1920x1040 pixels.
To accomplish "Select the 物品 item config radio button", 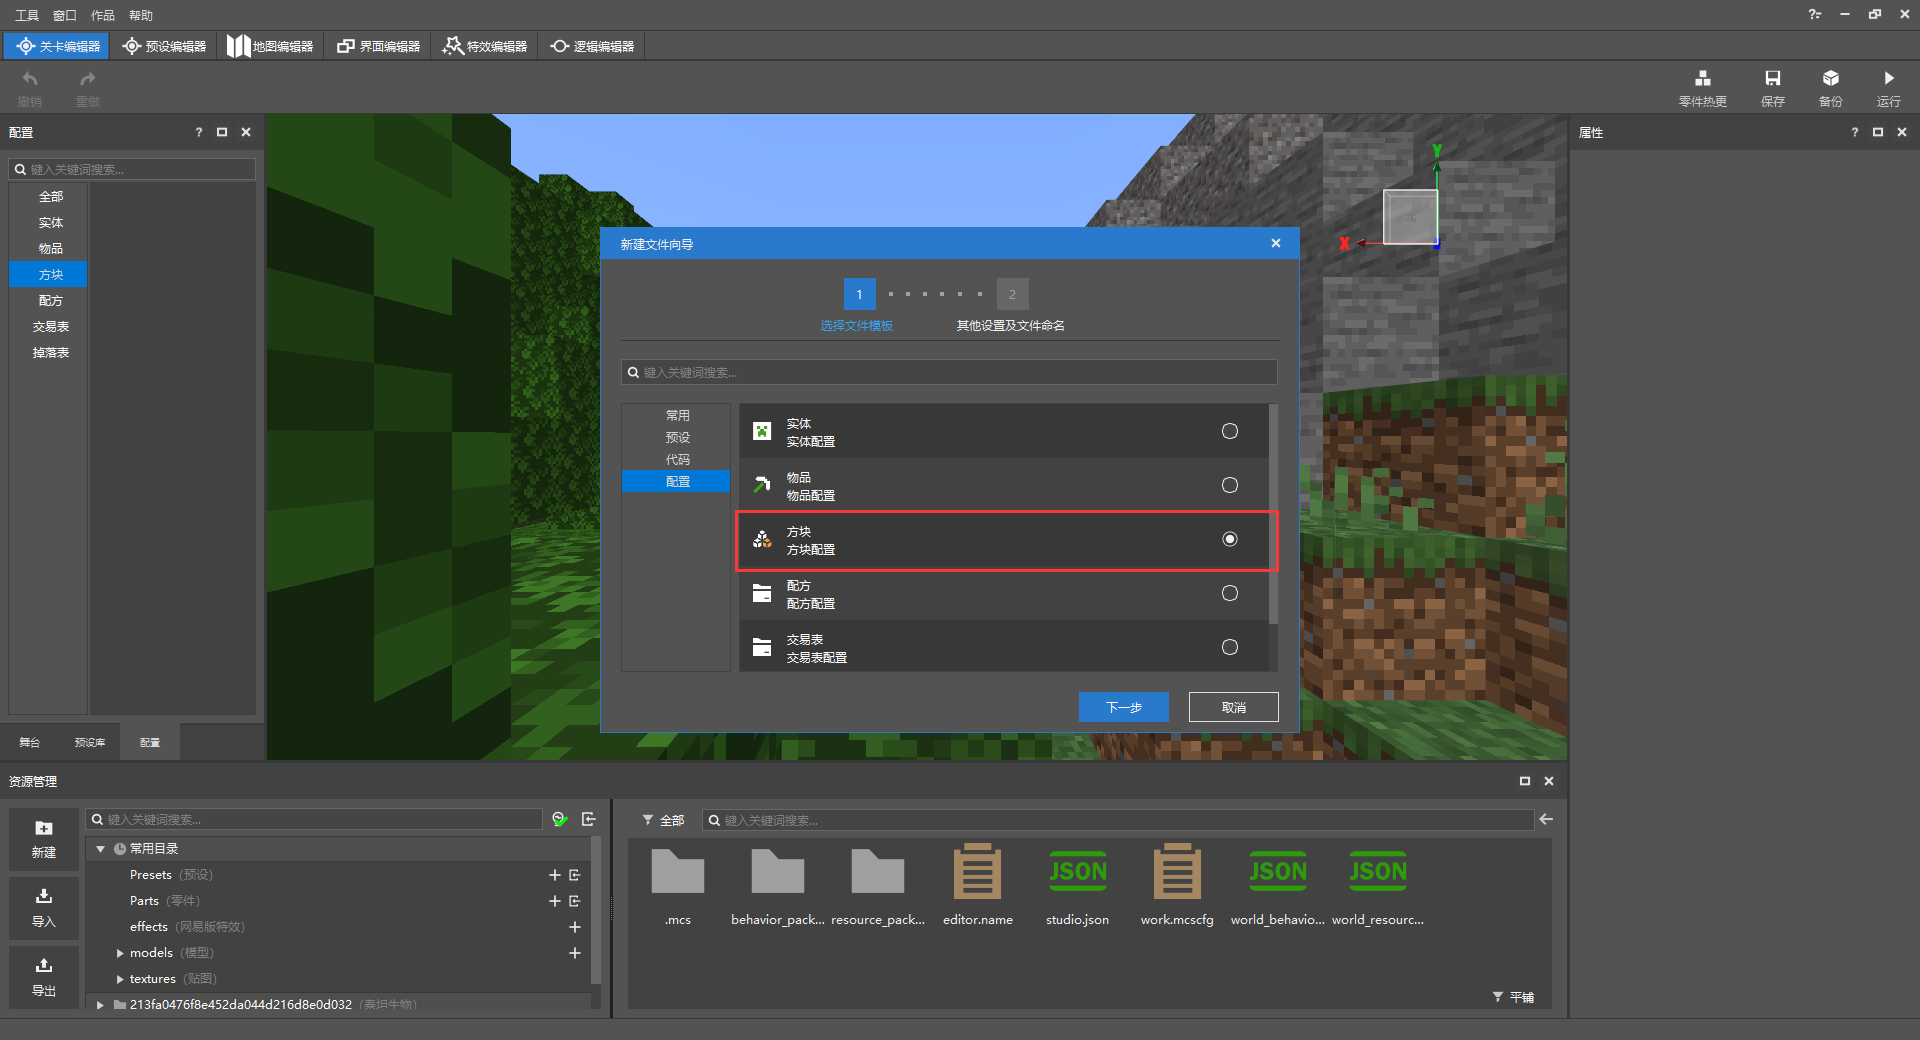I will (1230, 485).
